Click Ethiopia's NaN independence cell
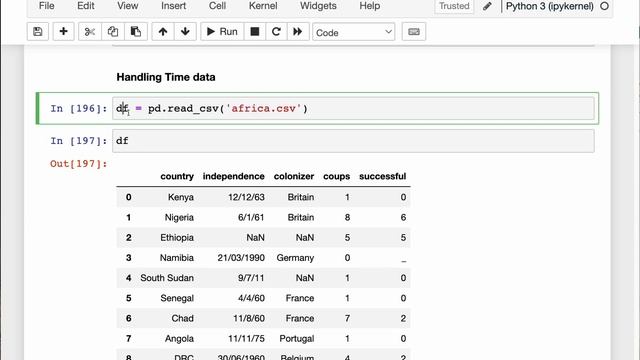The height and width of the screenshot is (360, 640). [256, 238]
